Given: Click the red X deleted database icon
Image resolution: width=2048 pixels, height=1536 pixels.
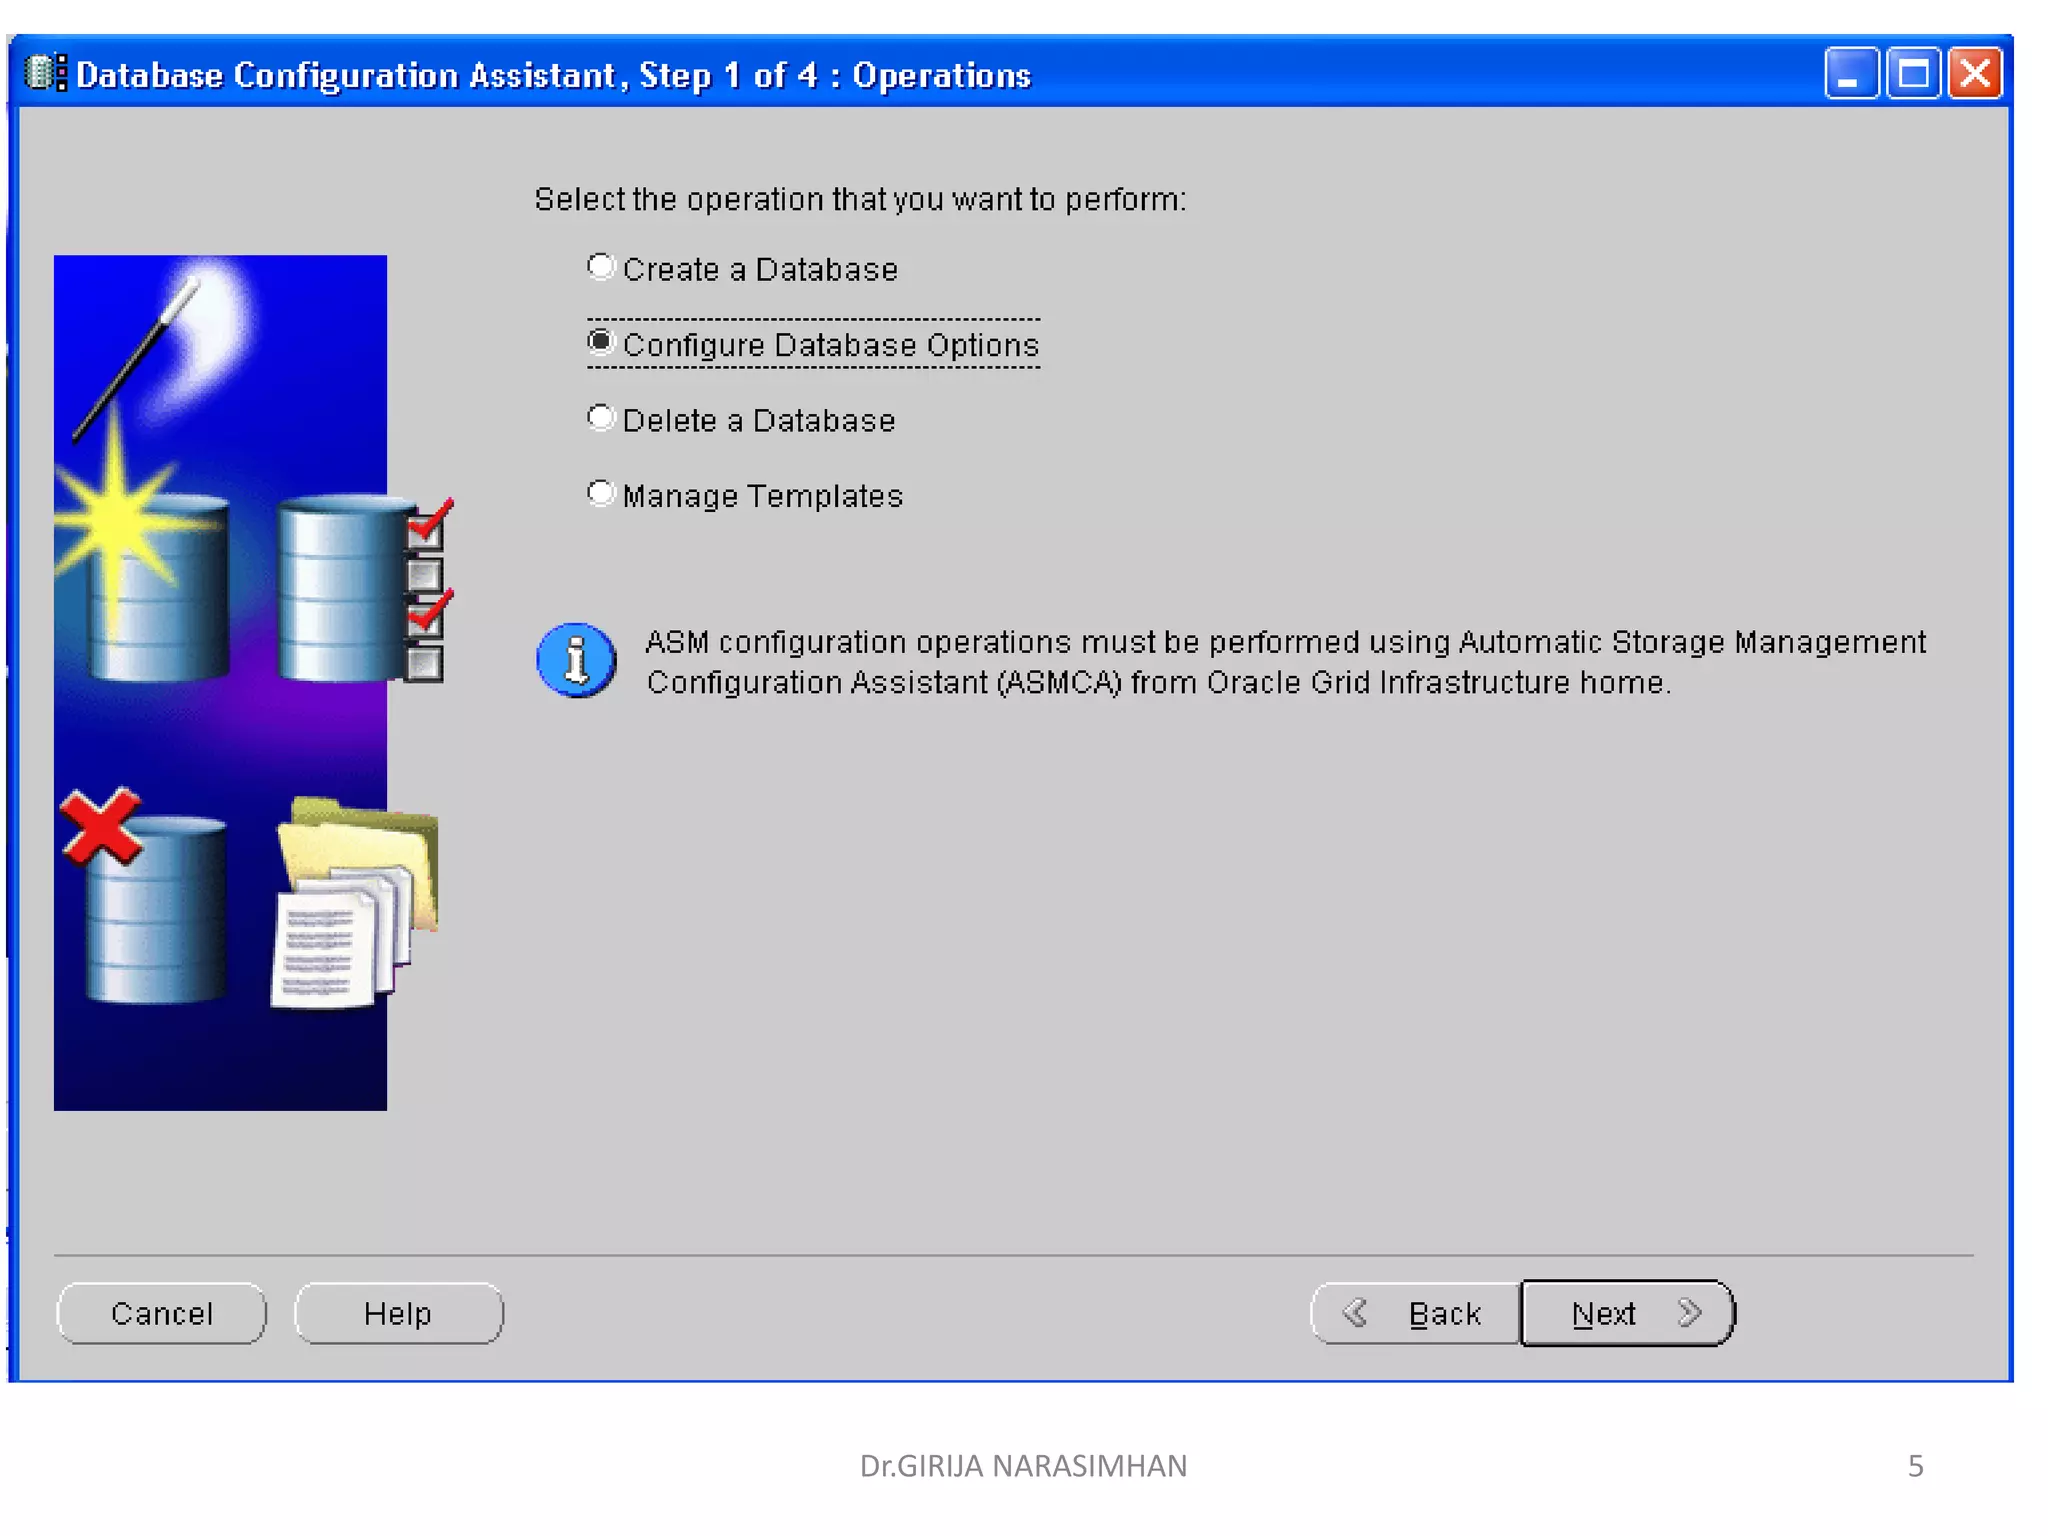Looking at the screenshot, I should point(101,827).
